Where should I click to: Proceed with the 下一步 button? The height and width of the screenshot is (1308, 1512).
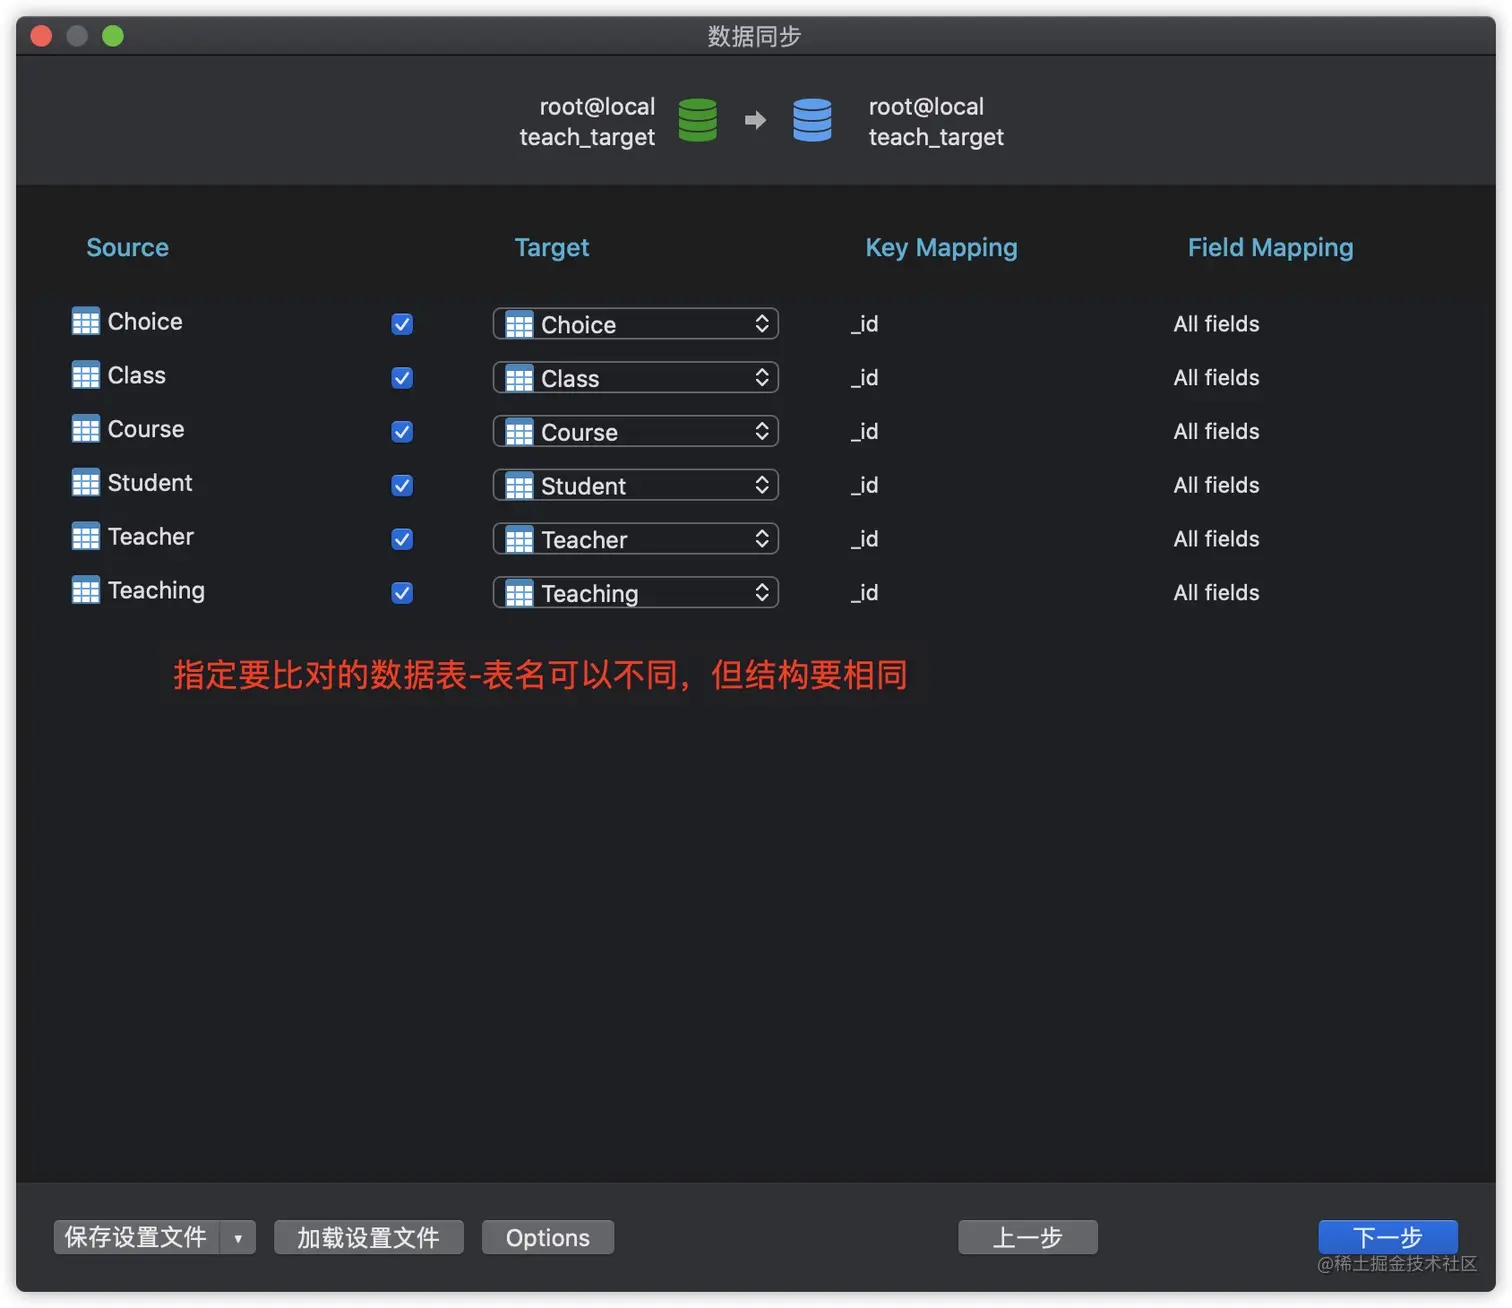pos(1388,1238)
